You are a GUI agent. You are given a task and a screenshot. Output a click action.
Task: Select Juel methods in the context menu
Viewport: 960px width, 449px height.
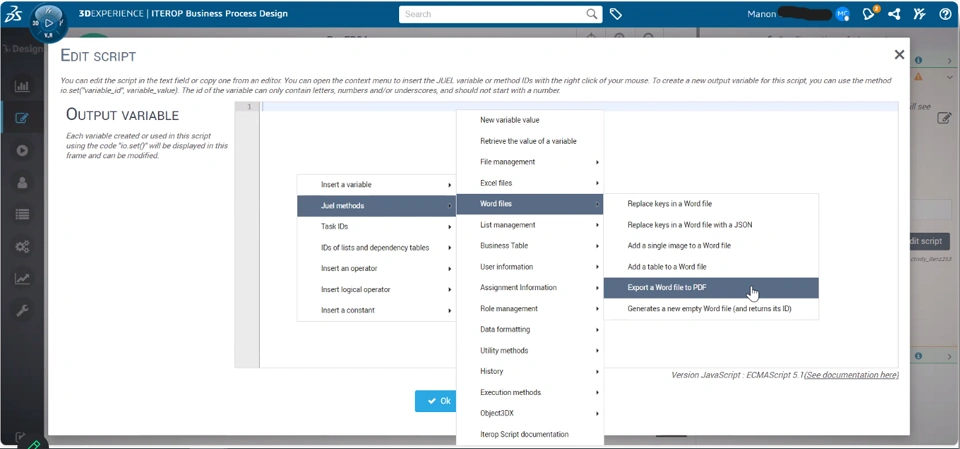377,206
